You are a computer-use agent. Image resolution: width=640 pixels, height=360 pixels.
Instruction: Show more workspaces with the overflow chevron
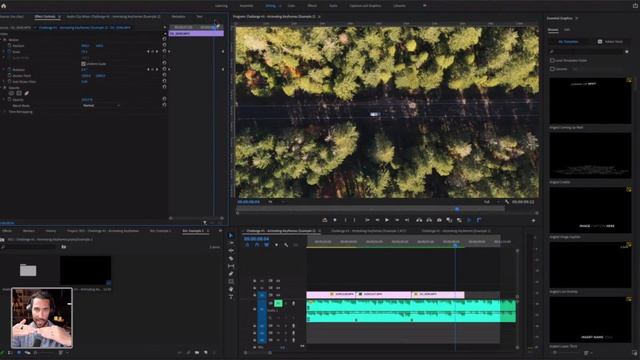(424, 6)
